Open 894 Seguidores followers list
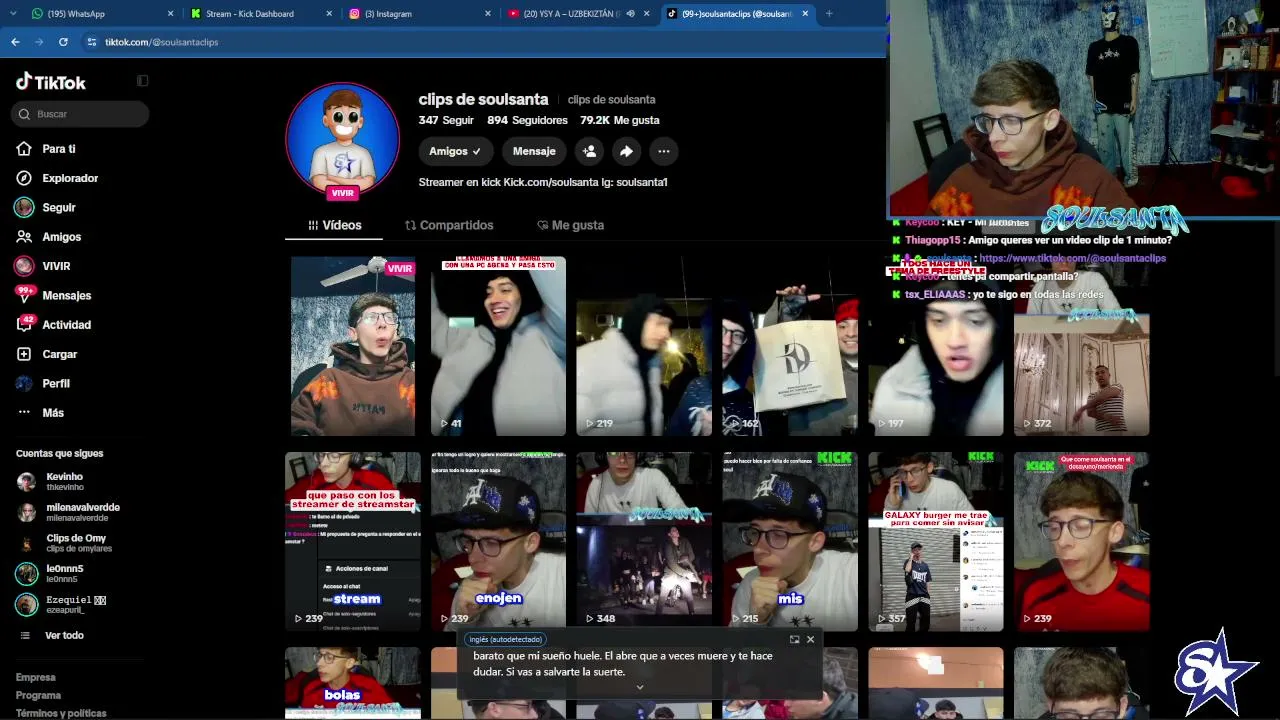 (527, 120)
